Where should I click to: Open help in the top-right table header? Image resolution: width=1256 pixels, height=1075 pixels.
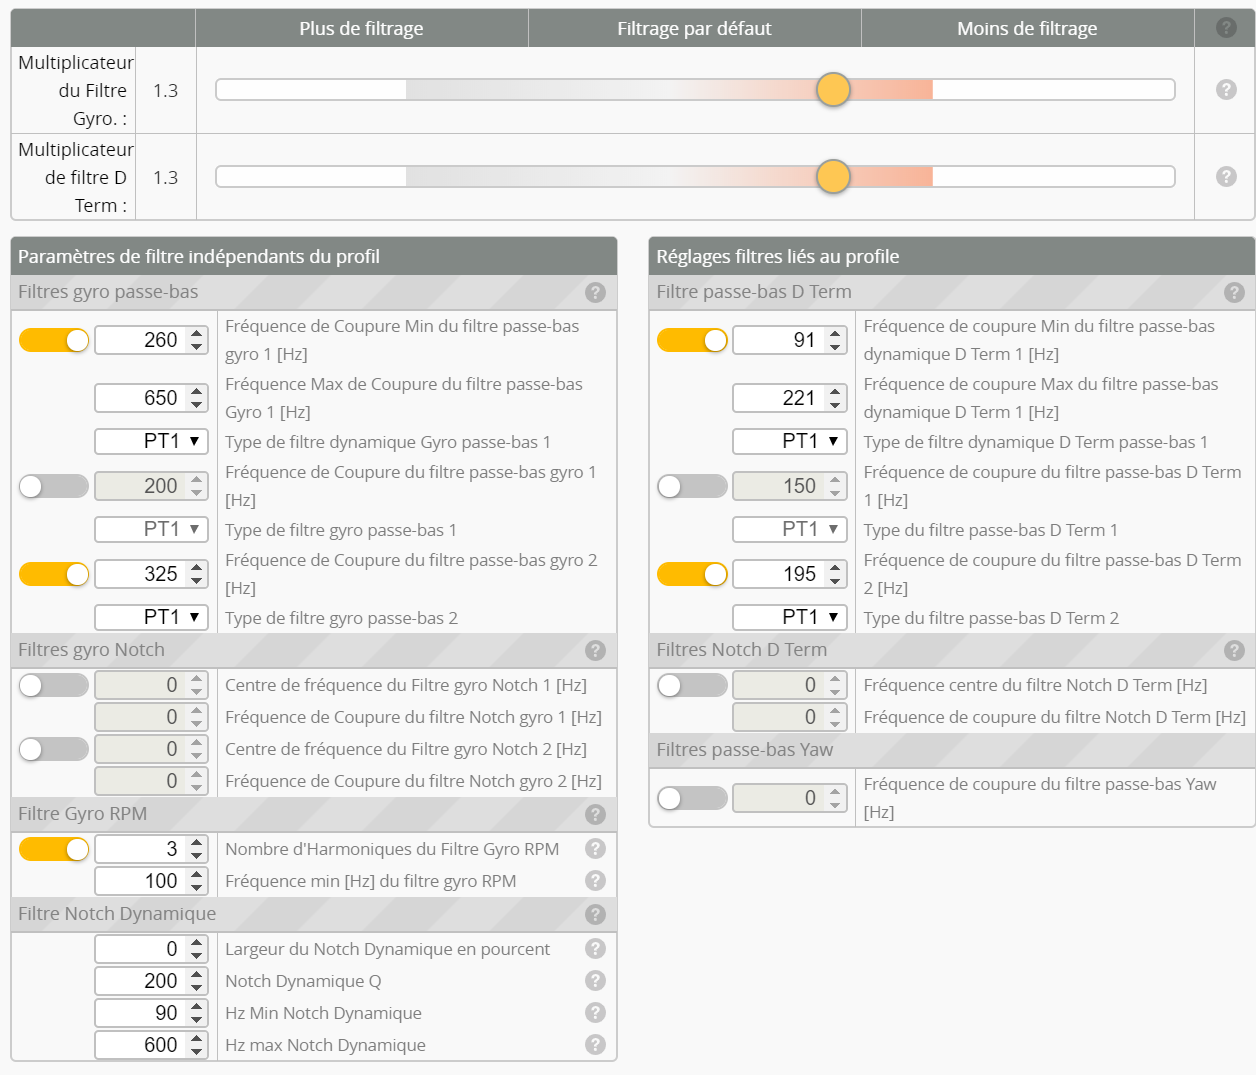(1225, 27)
